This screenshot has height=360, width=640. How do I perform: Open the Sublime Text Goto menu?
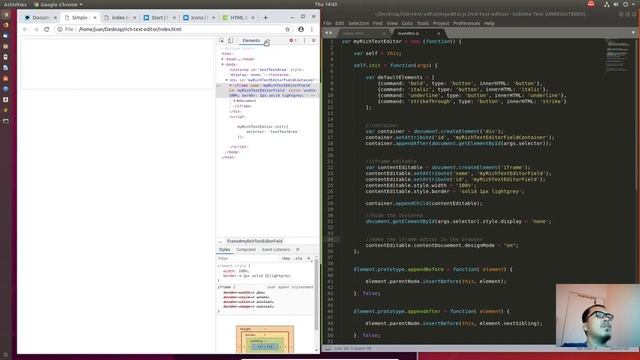407,23
